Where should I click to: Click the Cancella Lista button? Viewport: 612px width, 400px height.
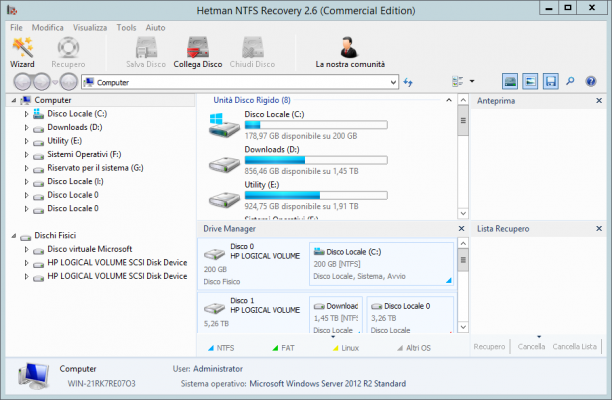575,346
